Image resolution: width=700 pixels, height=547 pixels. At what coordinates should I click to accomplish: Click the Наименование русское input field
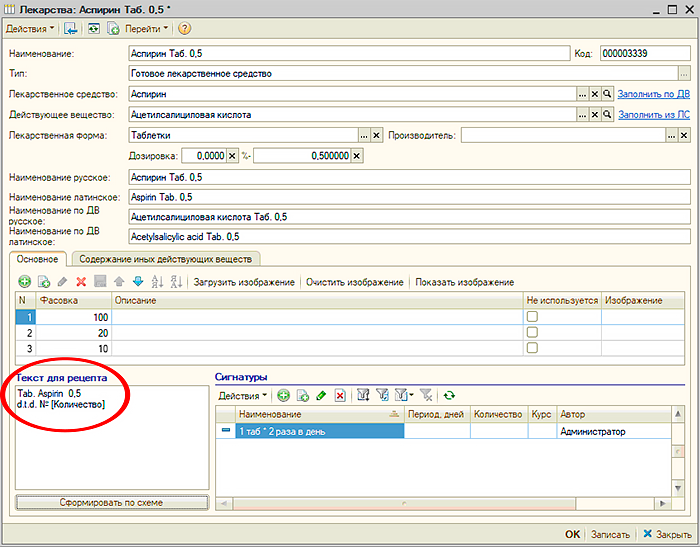pyautogui.click(x=409, y=177)
